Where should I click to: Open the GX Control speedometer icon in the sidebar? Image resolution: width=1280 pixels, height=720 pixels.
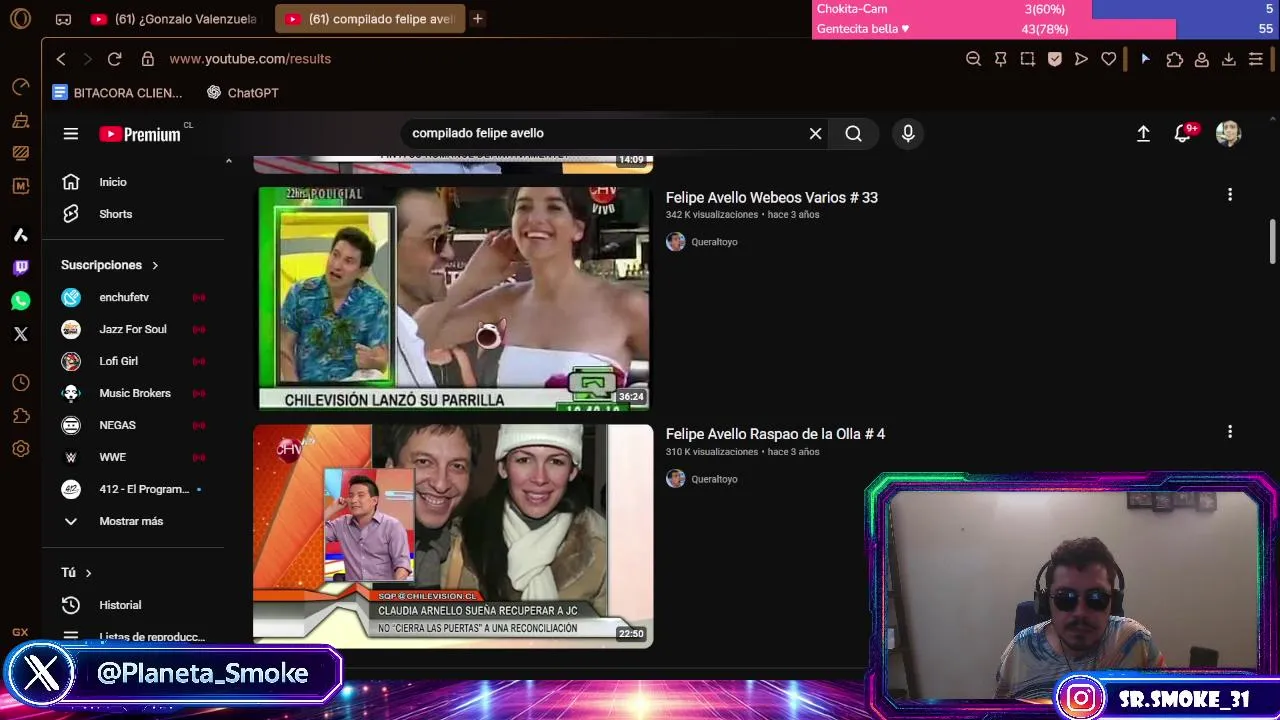pos(20,87)
